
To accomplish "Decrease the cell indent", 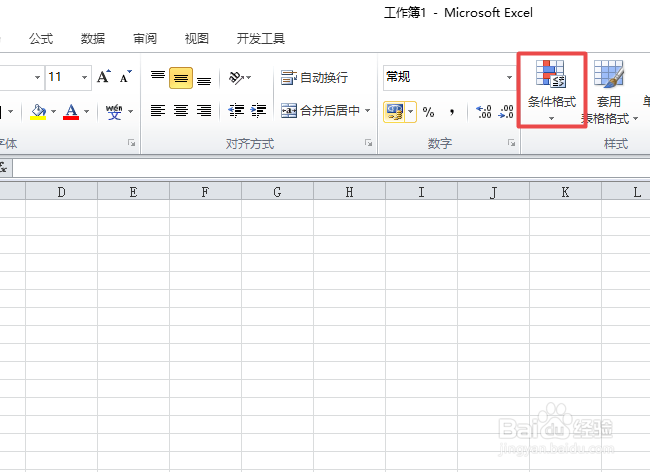I will (x=236, y=111).
